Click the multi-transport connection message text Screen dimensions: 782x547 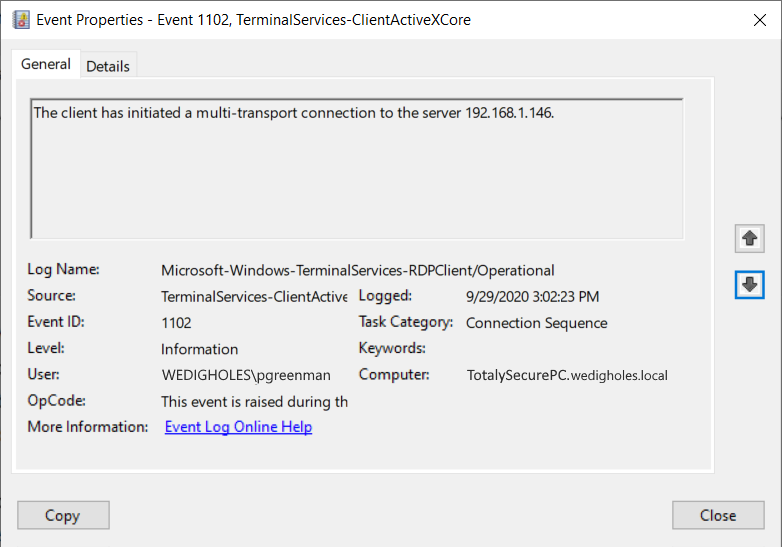pos(294,113)
